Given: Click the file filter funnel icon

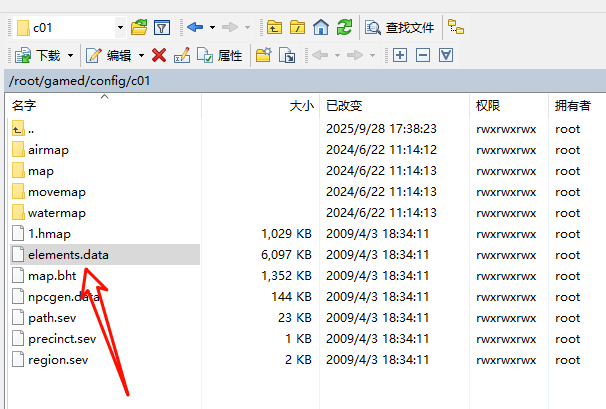Looking at the screenshot, I should (162, 27).
